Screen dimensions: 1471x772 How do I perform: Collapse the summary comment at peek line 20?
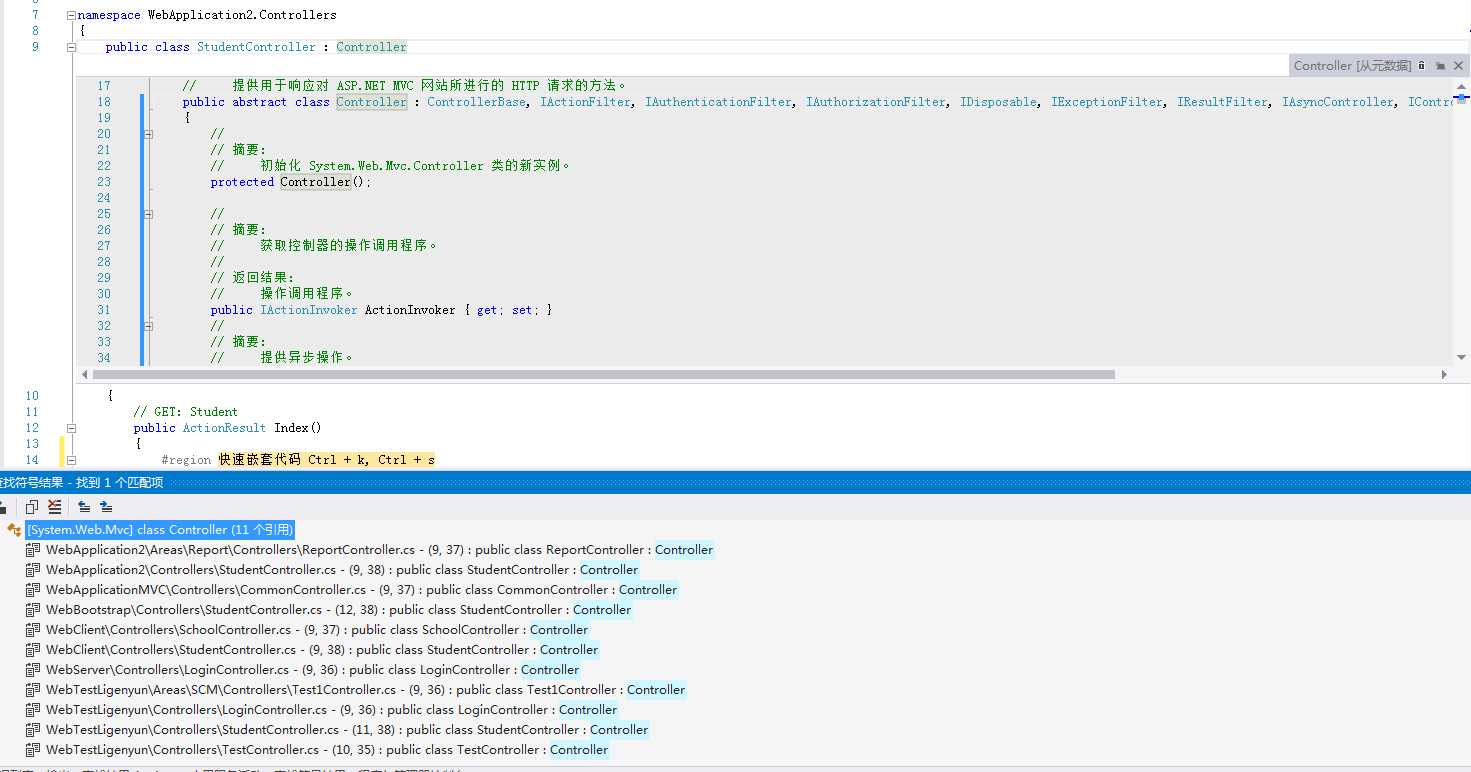(x=148, y=134)
